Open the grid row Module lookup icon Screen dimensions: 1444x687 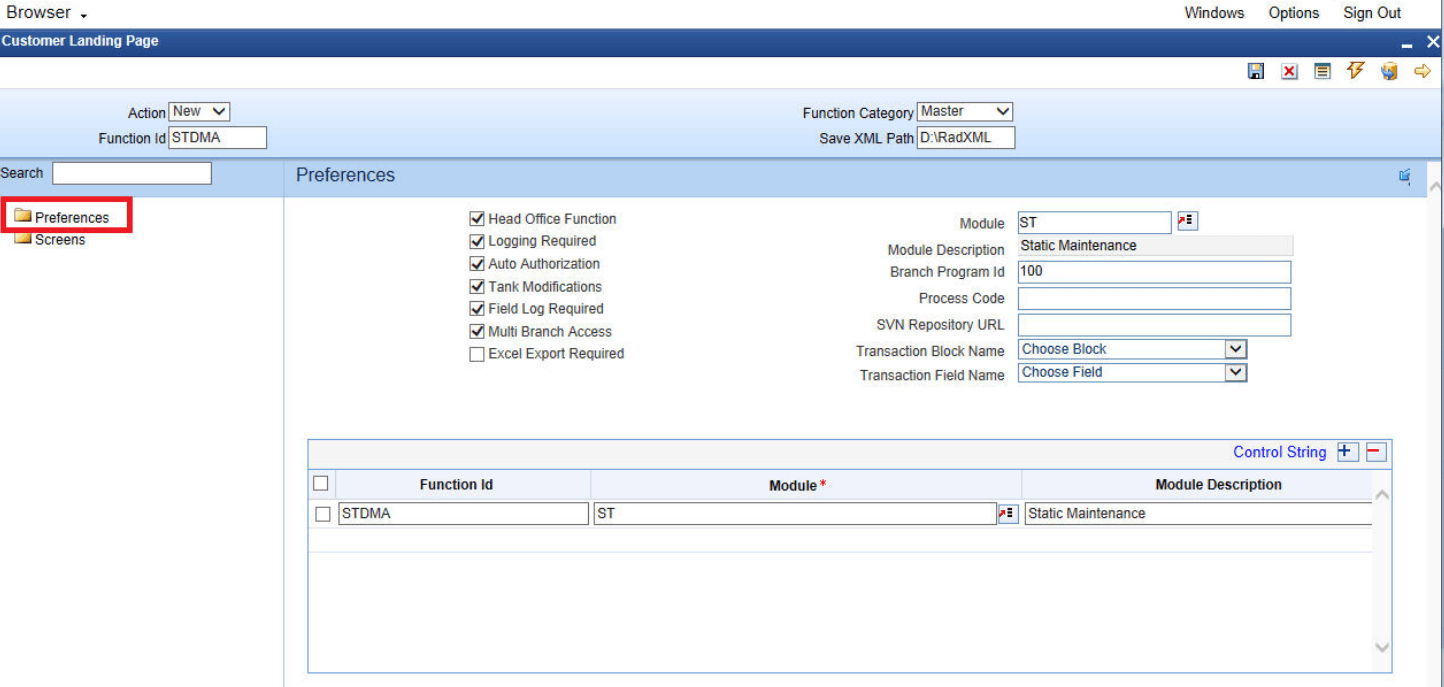point(1008,513)
